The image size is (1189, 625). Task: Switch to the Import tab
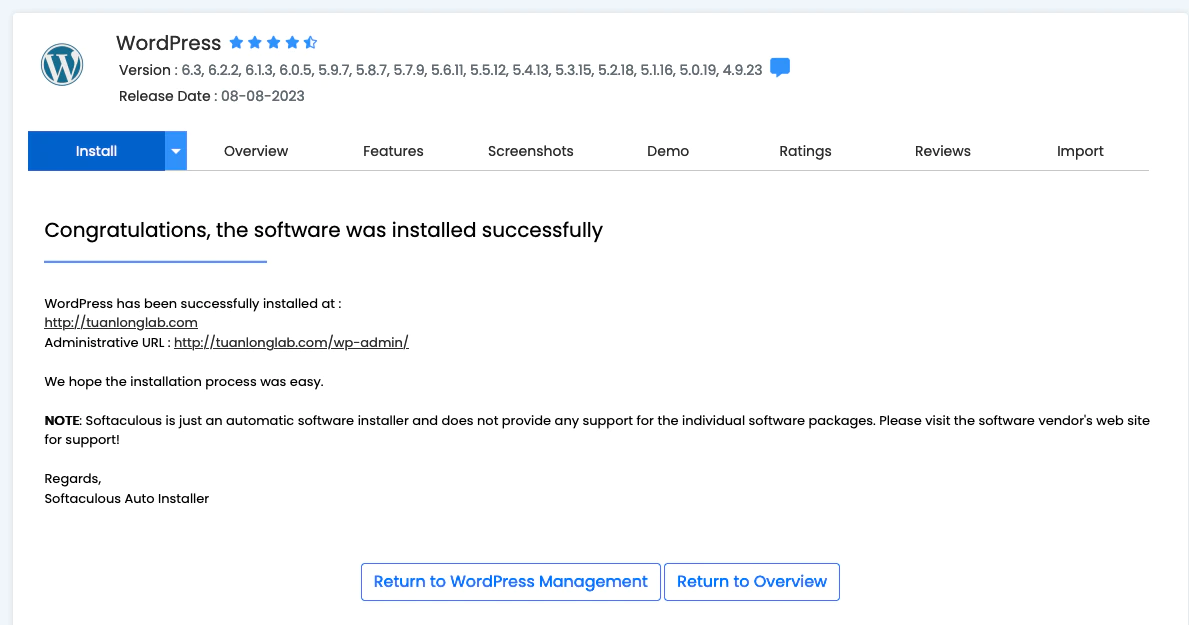pos(1080,151)
